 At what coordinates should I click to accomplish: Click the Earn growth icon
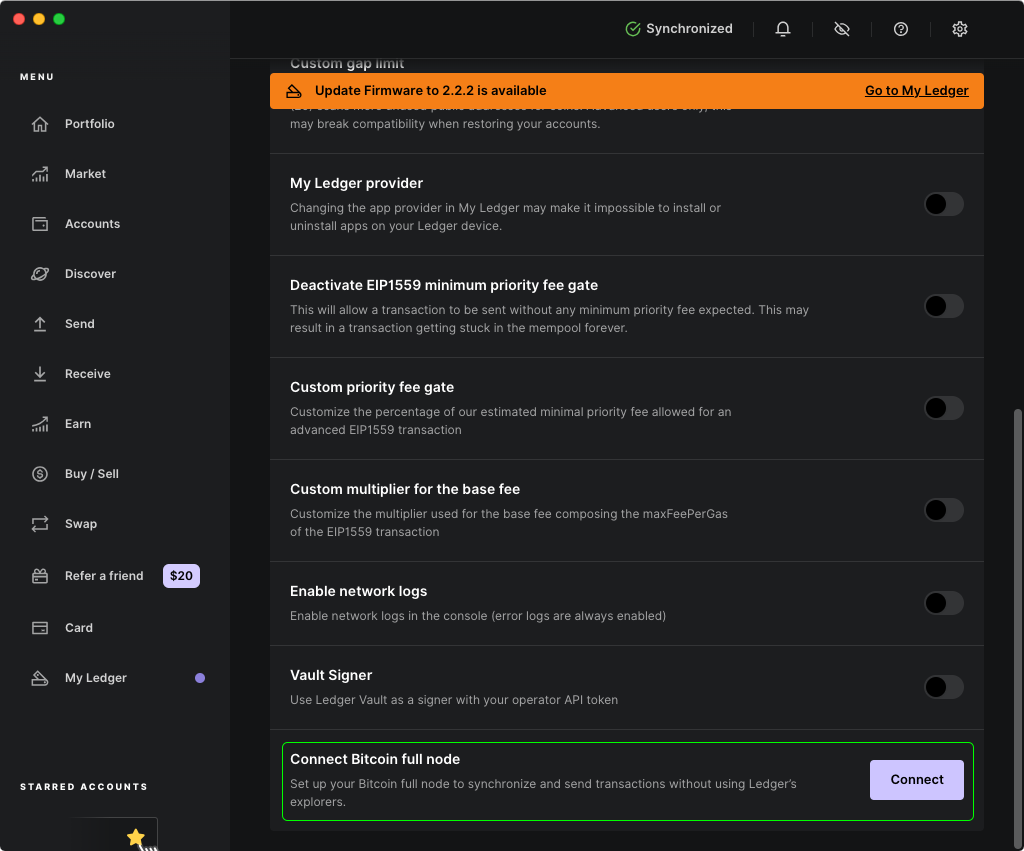[40, 424]
